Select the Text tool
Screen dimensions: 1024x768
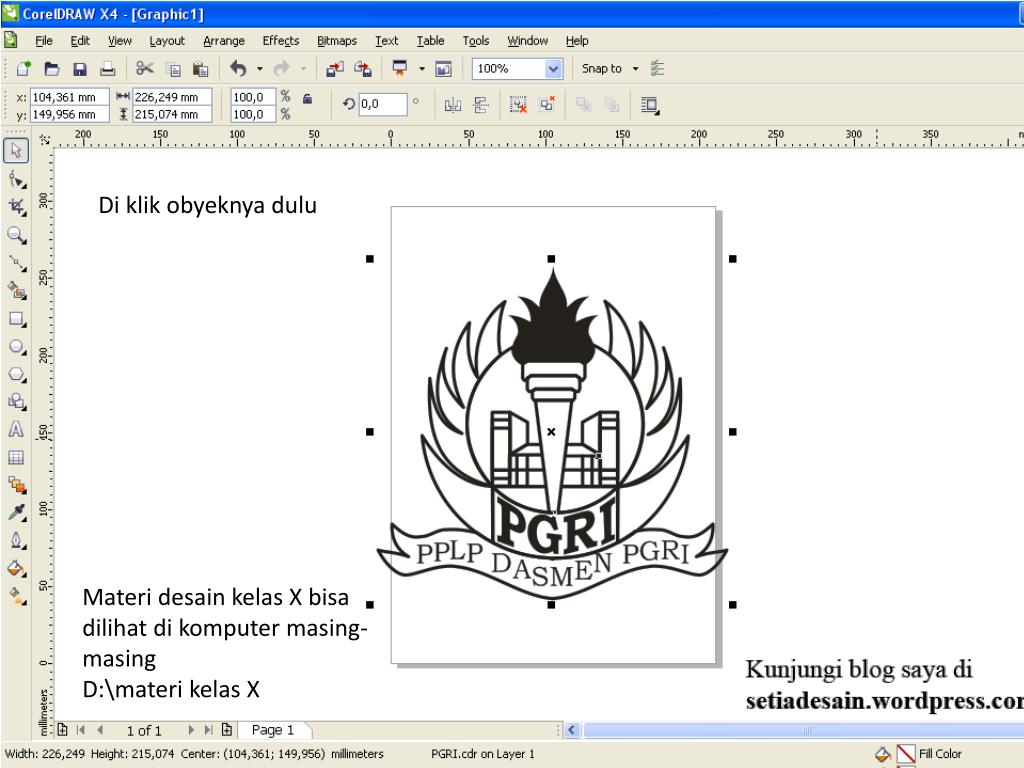(x=16, y=430)
